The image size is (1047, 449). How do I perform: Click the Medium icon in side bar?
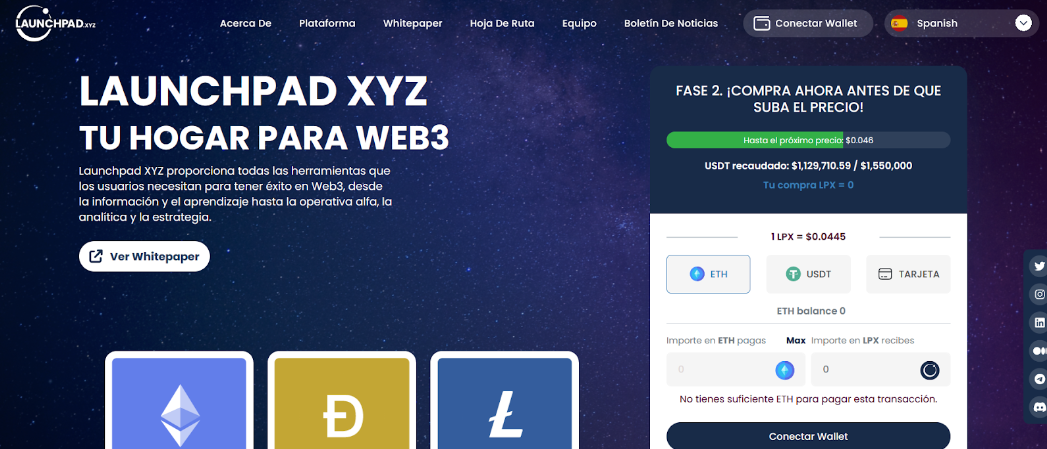point(1039,350)
